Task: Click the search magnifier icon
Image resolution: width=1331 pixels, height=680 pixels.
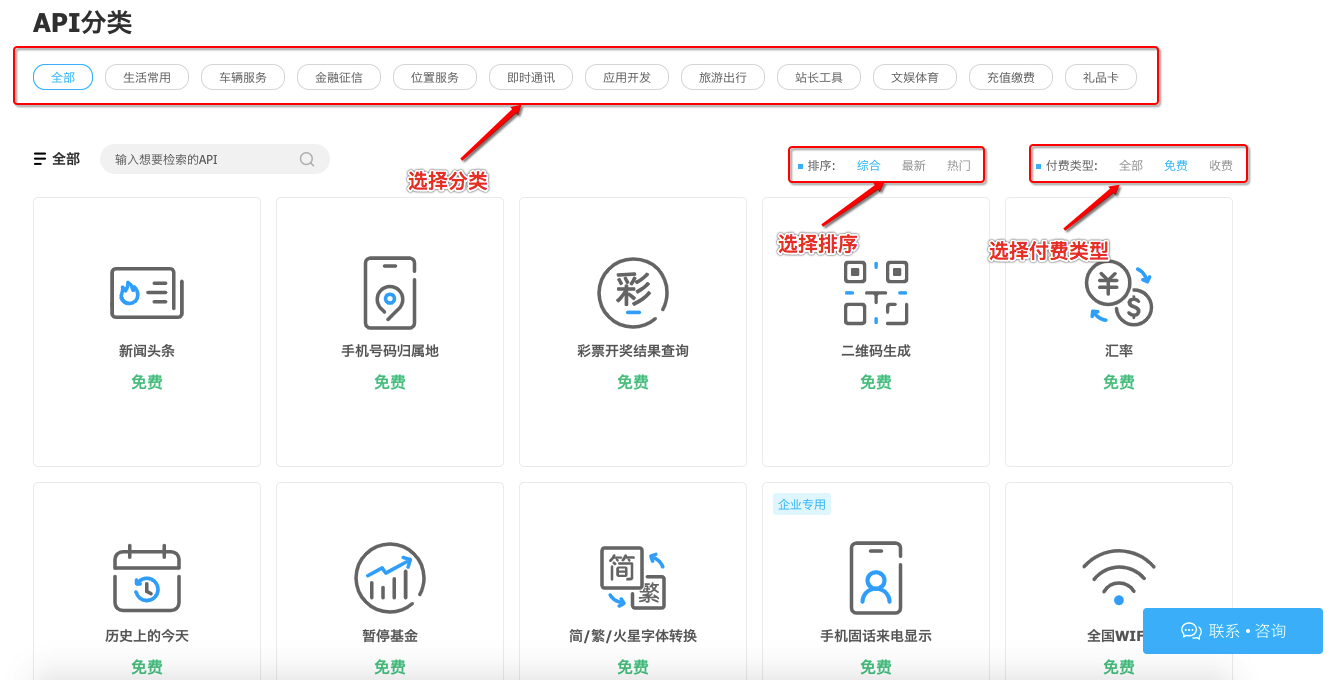Action: (307, 159)
